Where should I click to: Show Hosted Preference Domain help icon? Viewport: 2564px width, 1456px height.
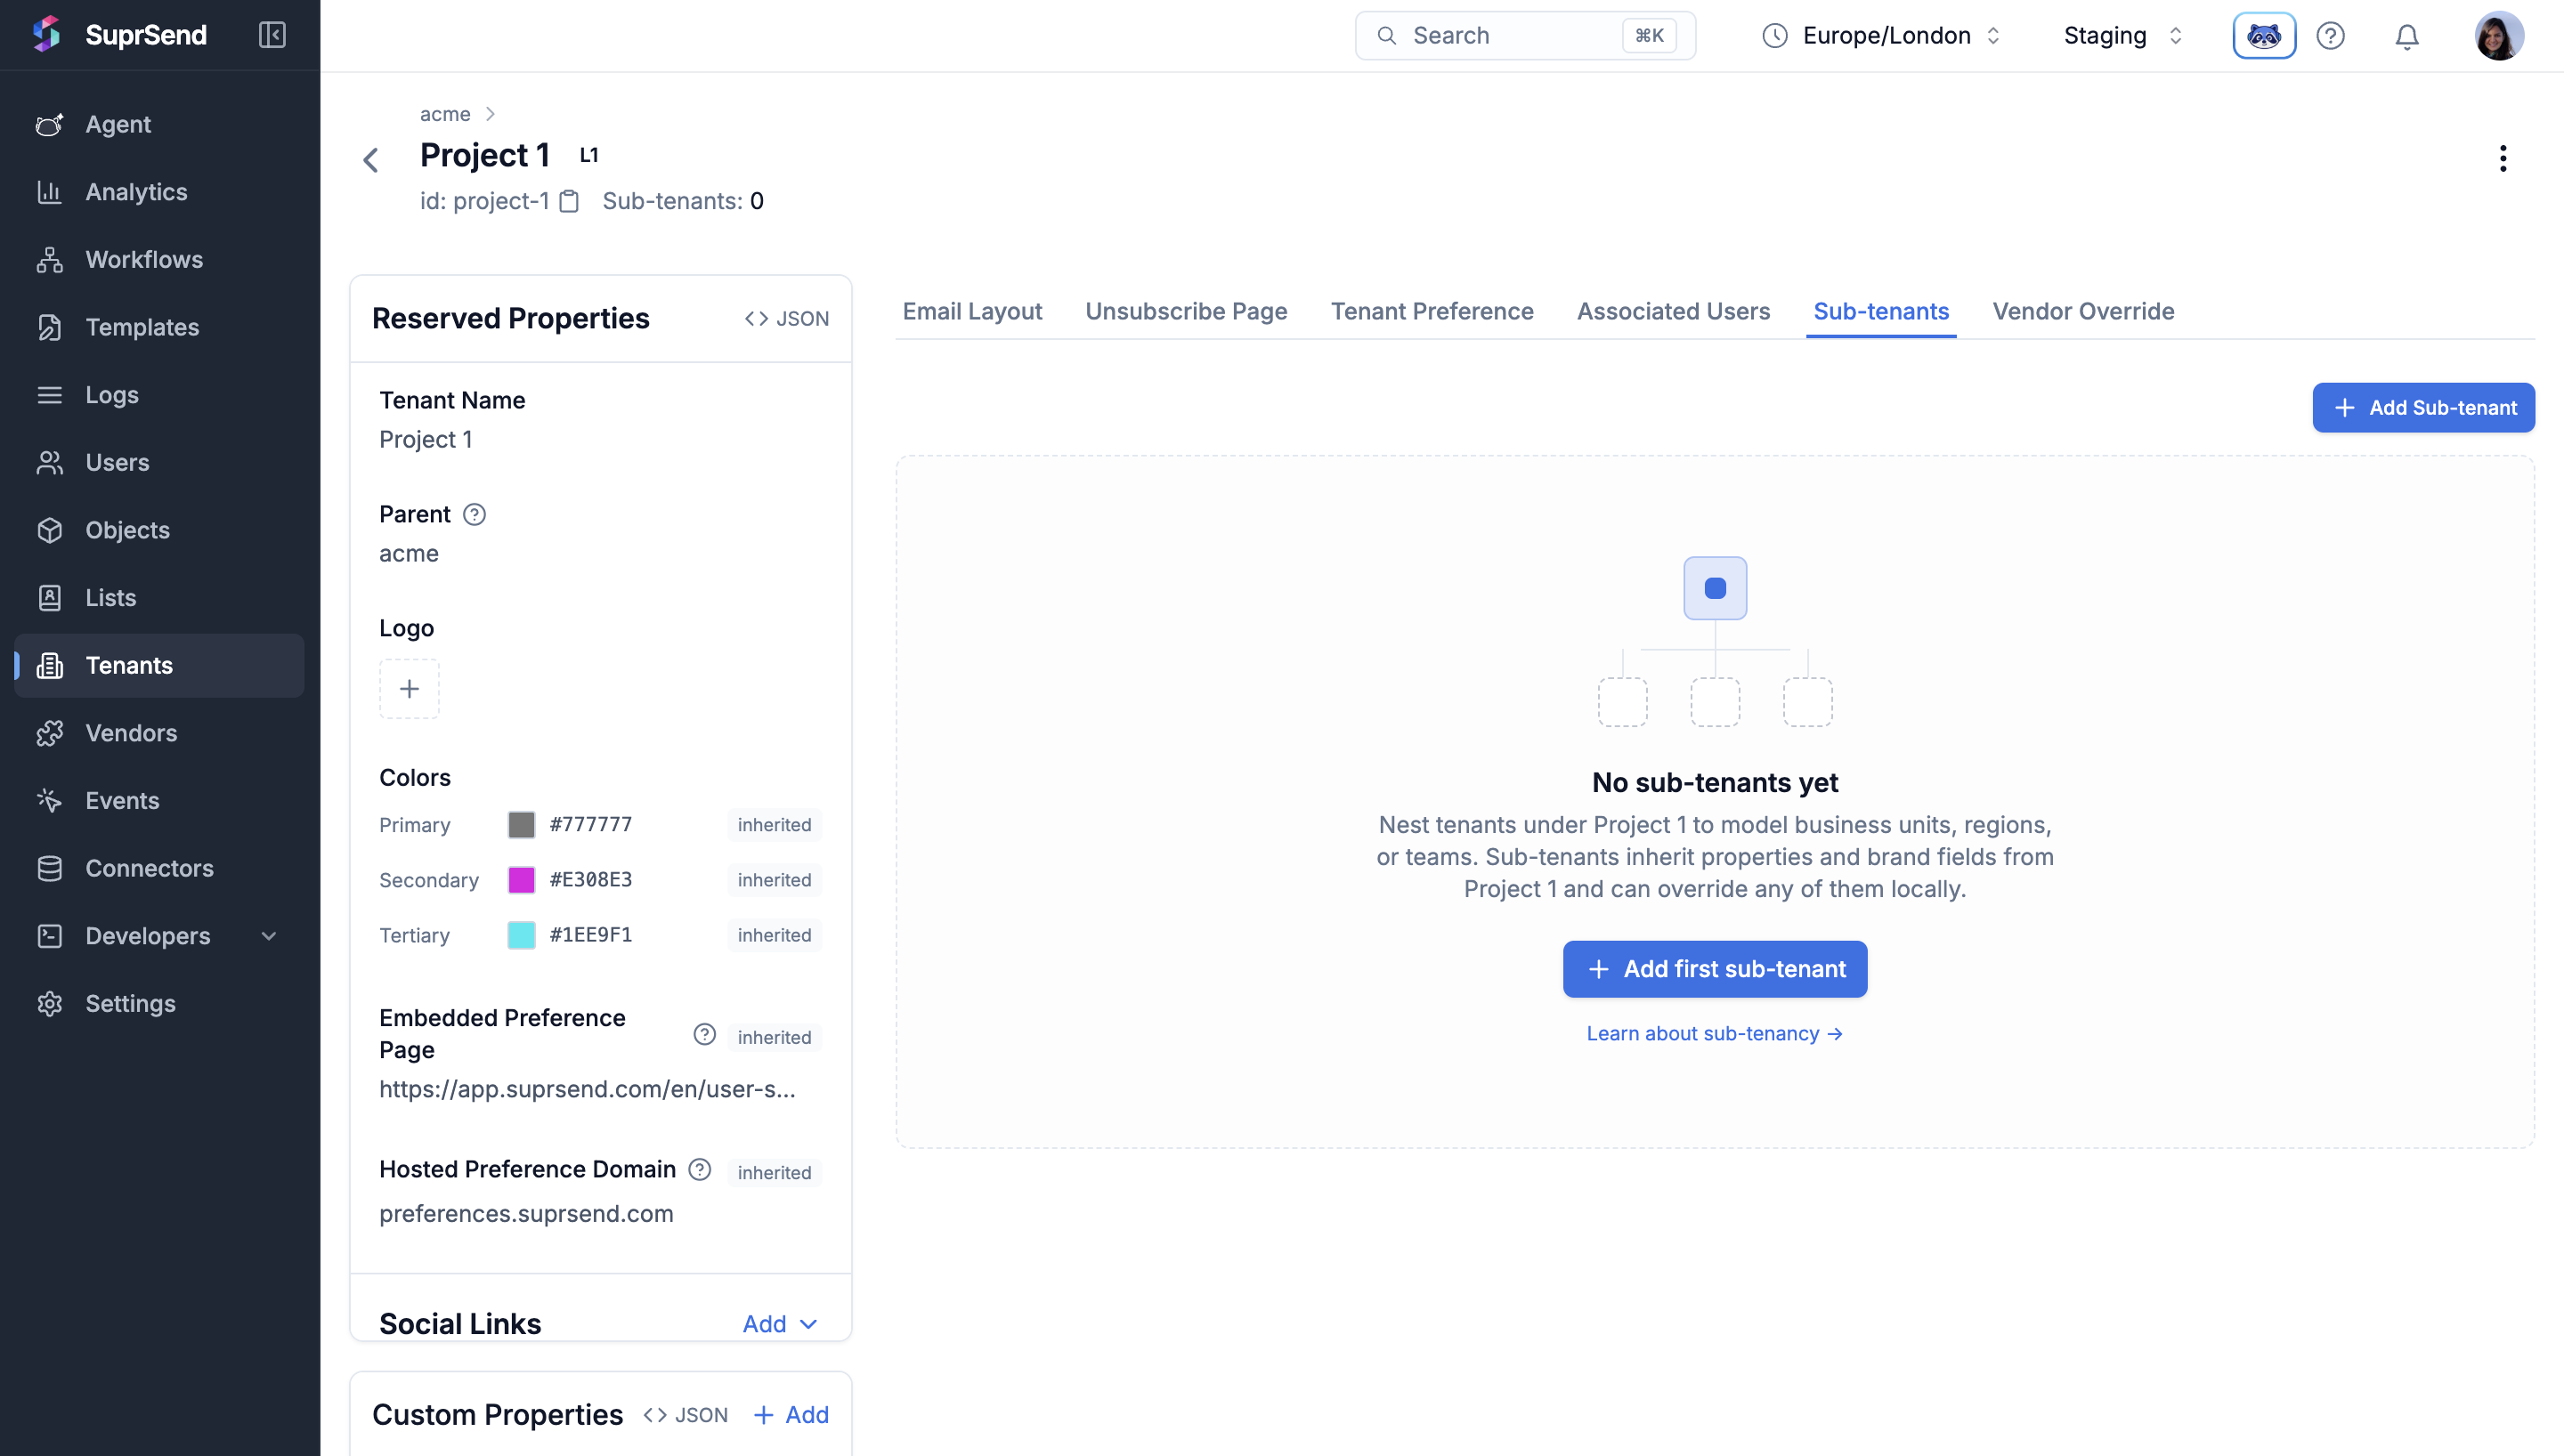[700, 1169]
